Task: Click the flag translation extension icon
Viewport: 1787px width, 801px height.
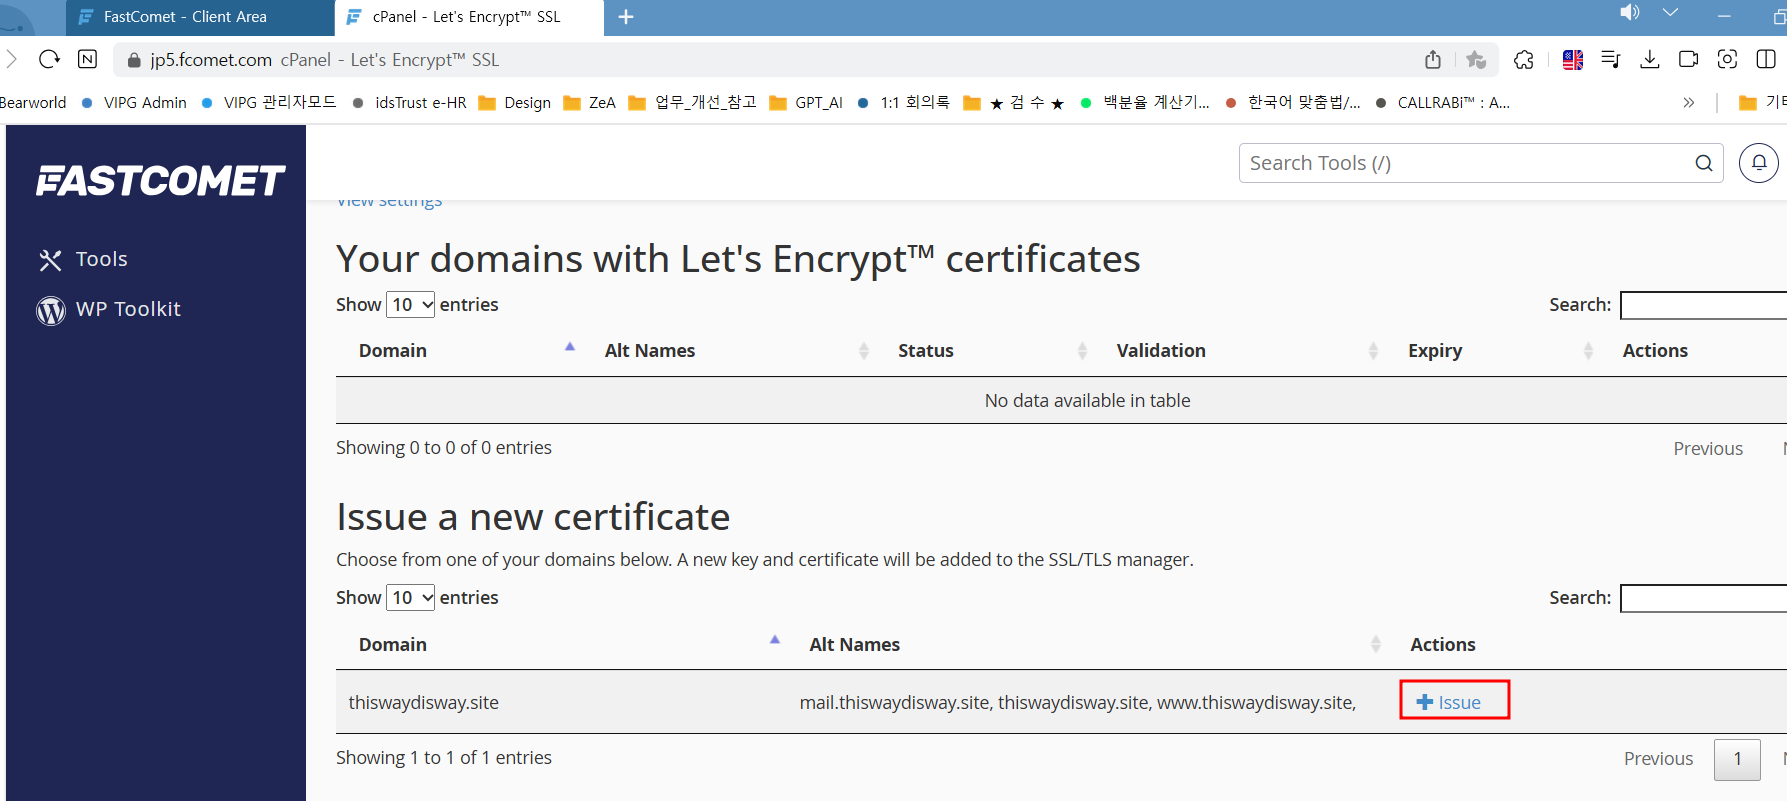Action: 1573,60
